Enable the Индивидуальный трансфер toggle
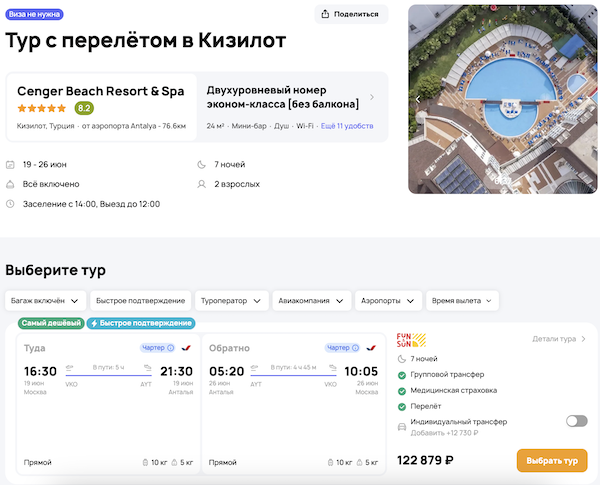Image resolution: width=600 pixels, height=485 pixels. (x=576, y=421)
